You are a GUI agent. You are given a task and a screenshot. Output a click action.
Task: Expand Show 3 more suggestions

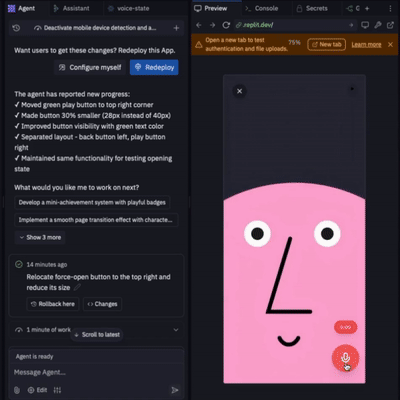[40, 237]
